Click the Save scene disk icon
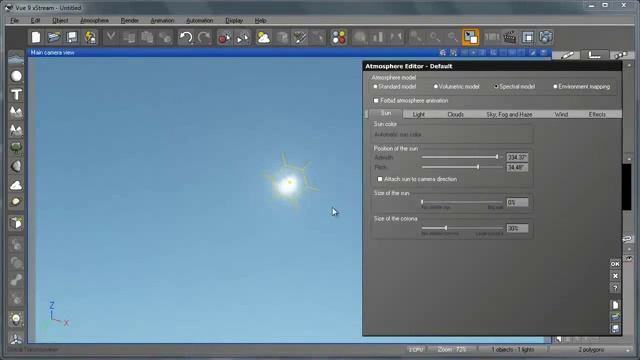 pyautogui.click(x=72, y=38)
